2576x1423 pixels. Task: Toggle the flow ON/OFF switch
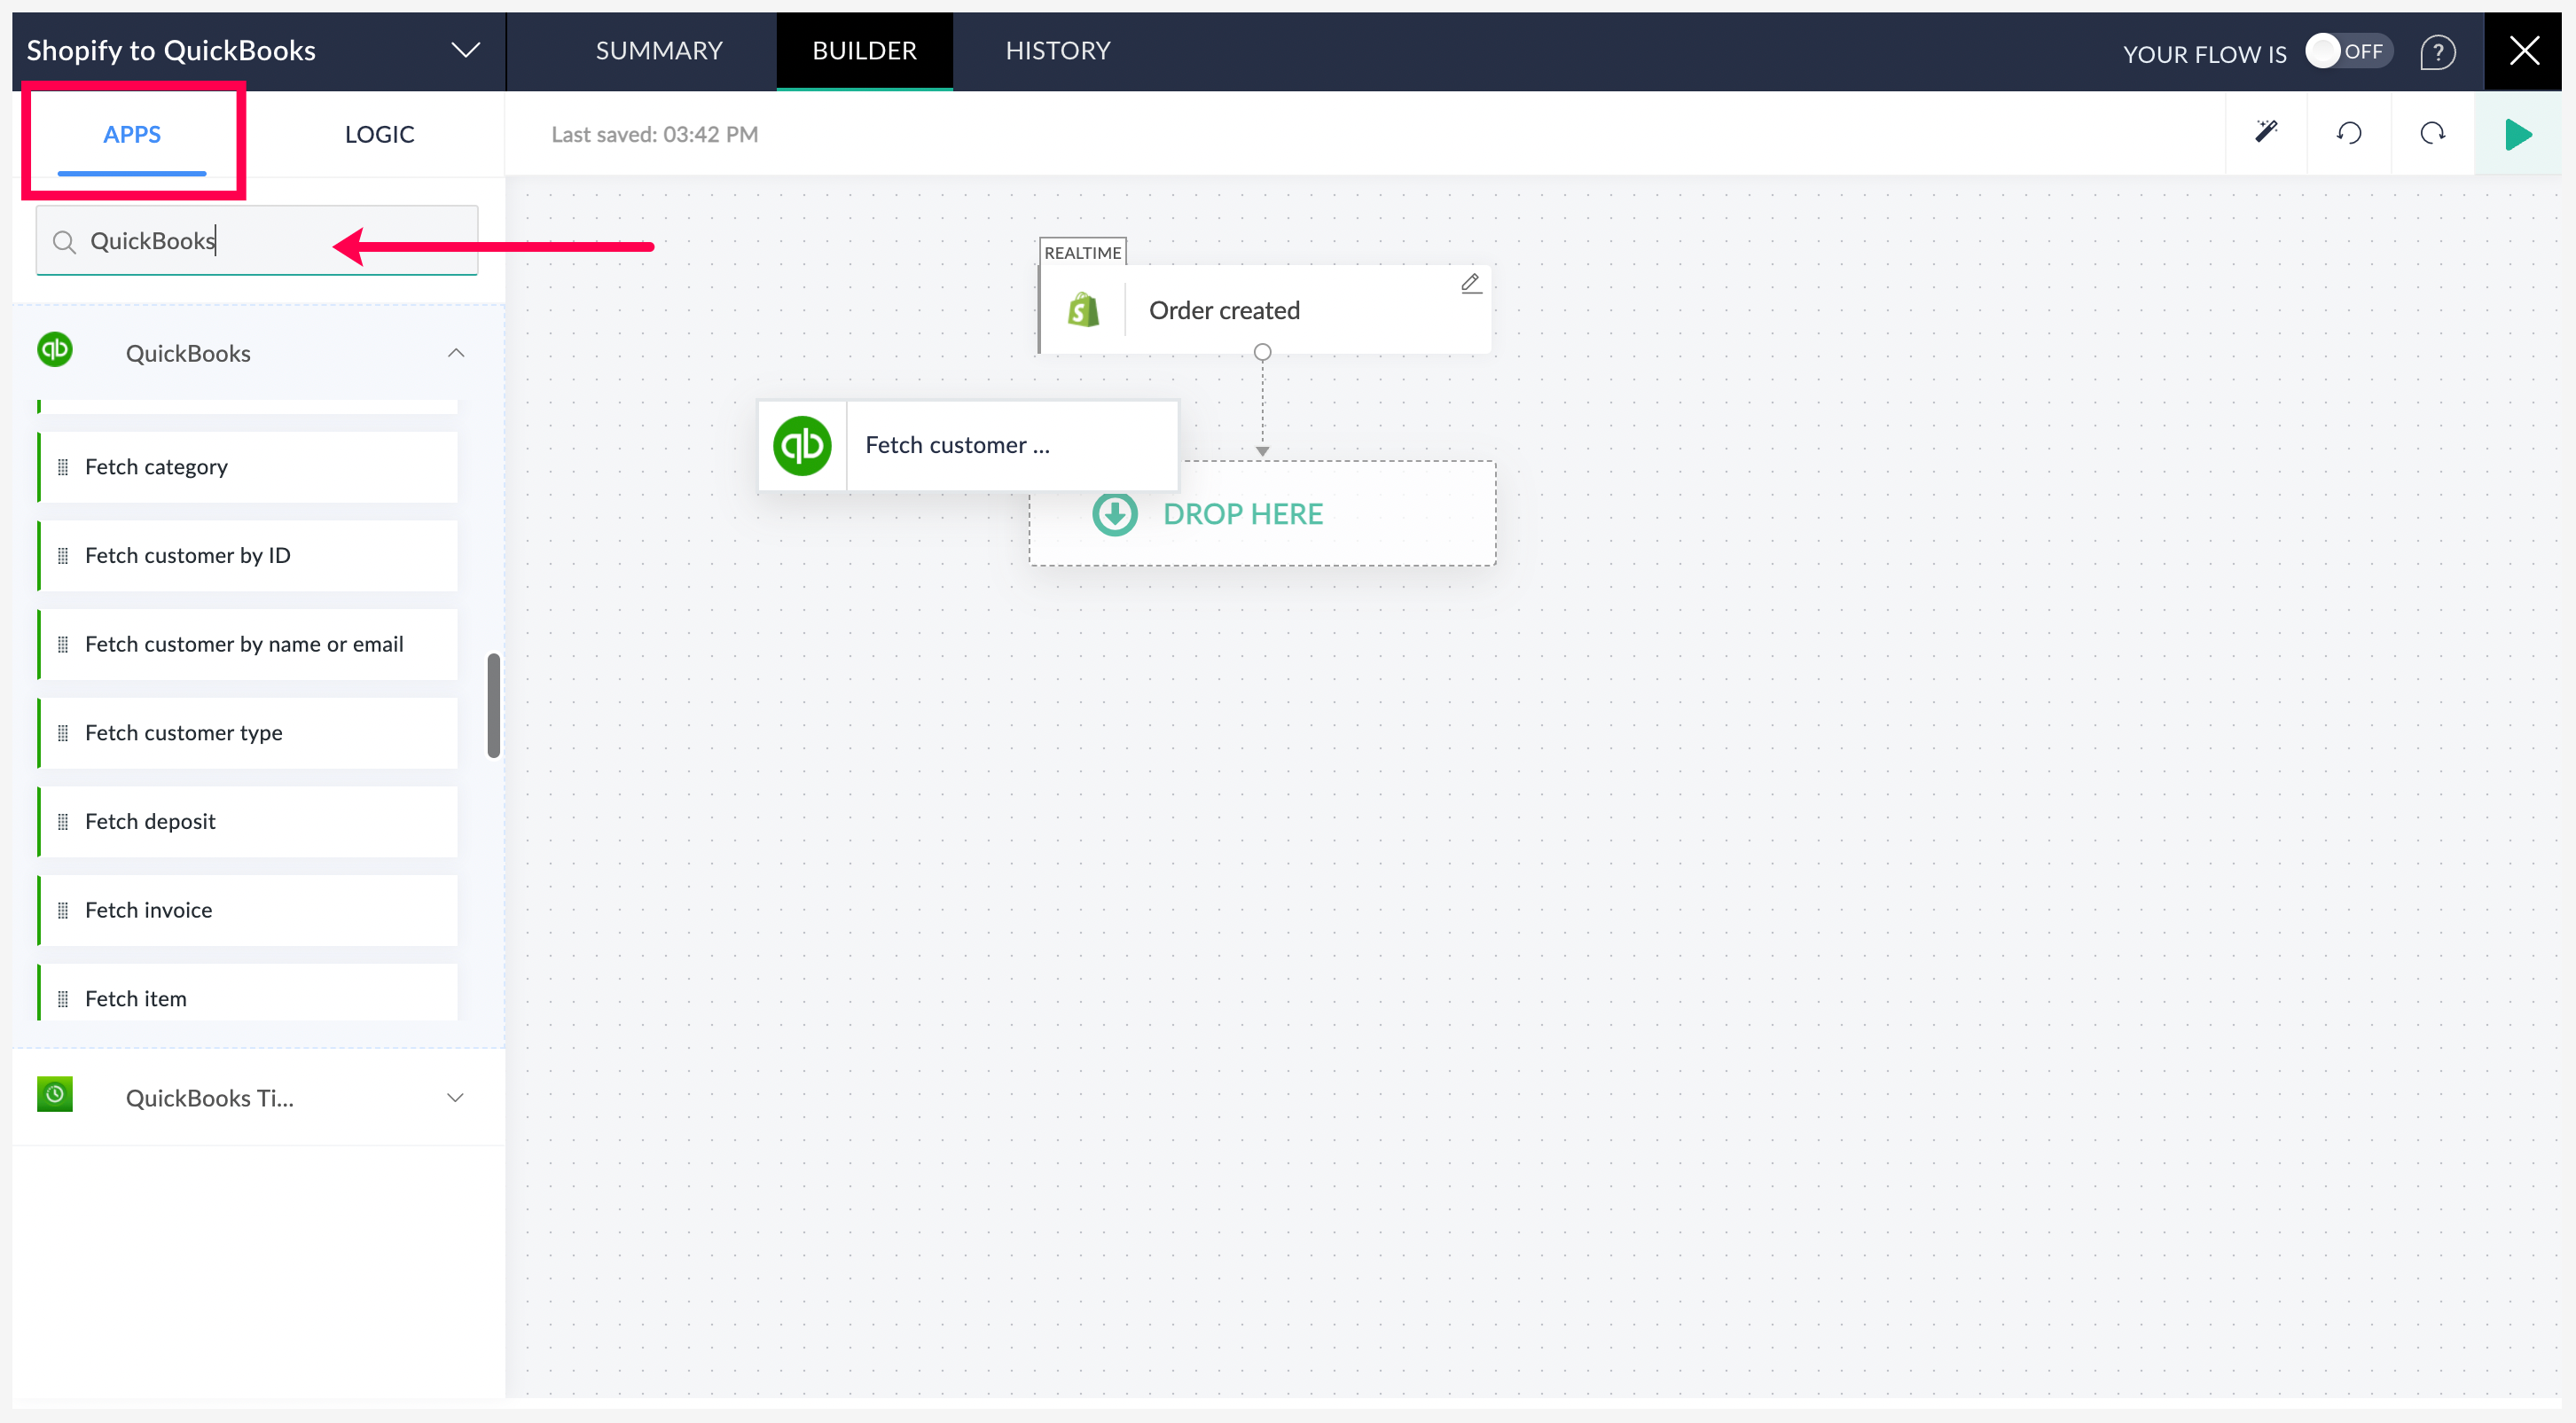click(x=2347, y=51)
